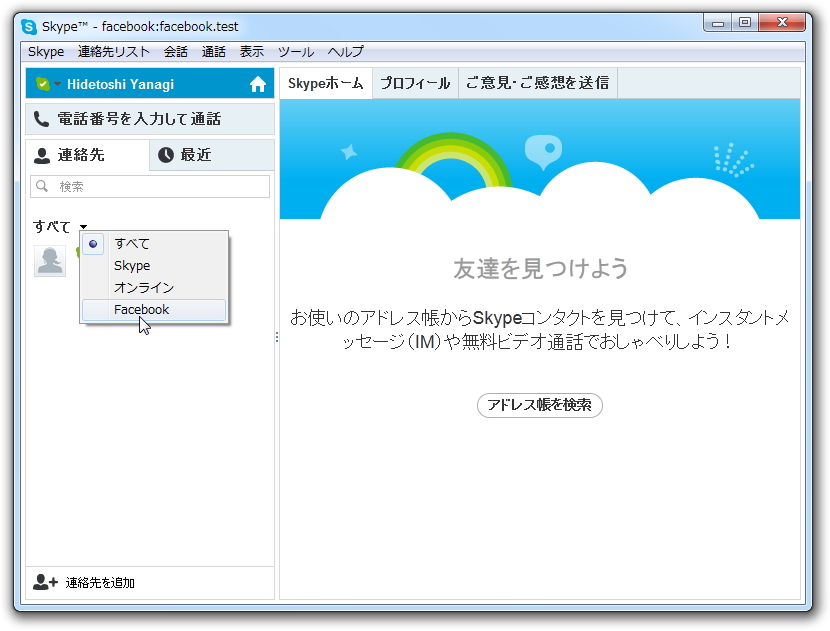Click the add-contact icon next to 連絡先を追加
This screenshot has height=631, width=830.
tap(45, 583)
